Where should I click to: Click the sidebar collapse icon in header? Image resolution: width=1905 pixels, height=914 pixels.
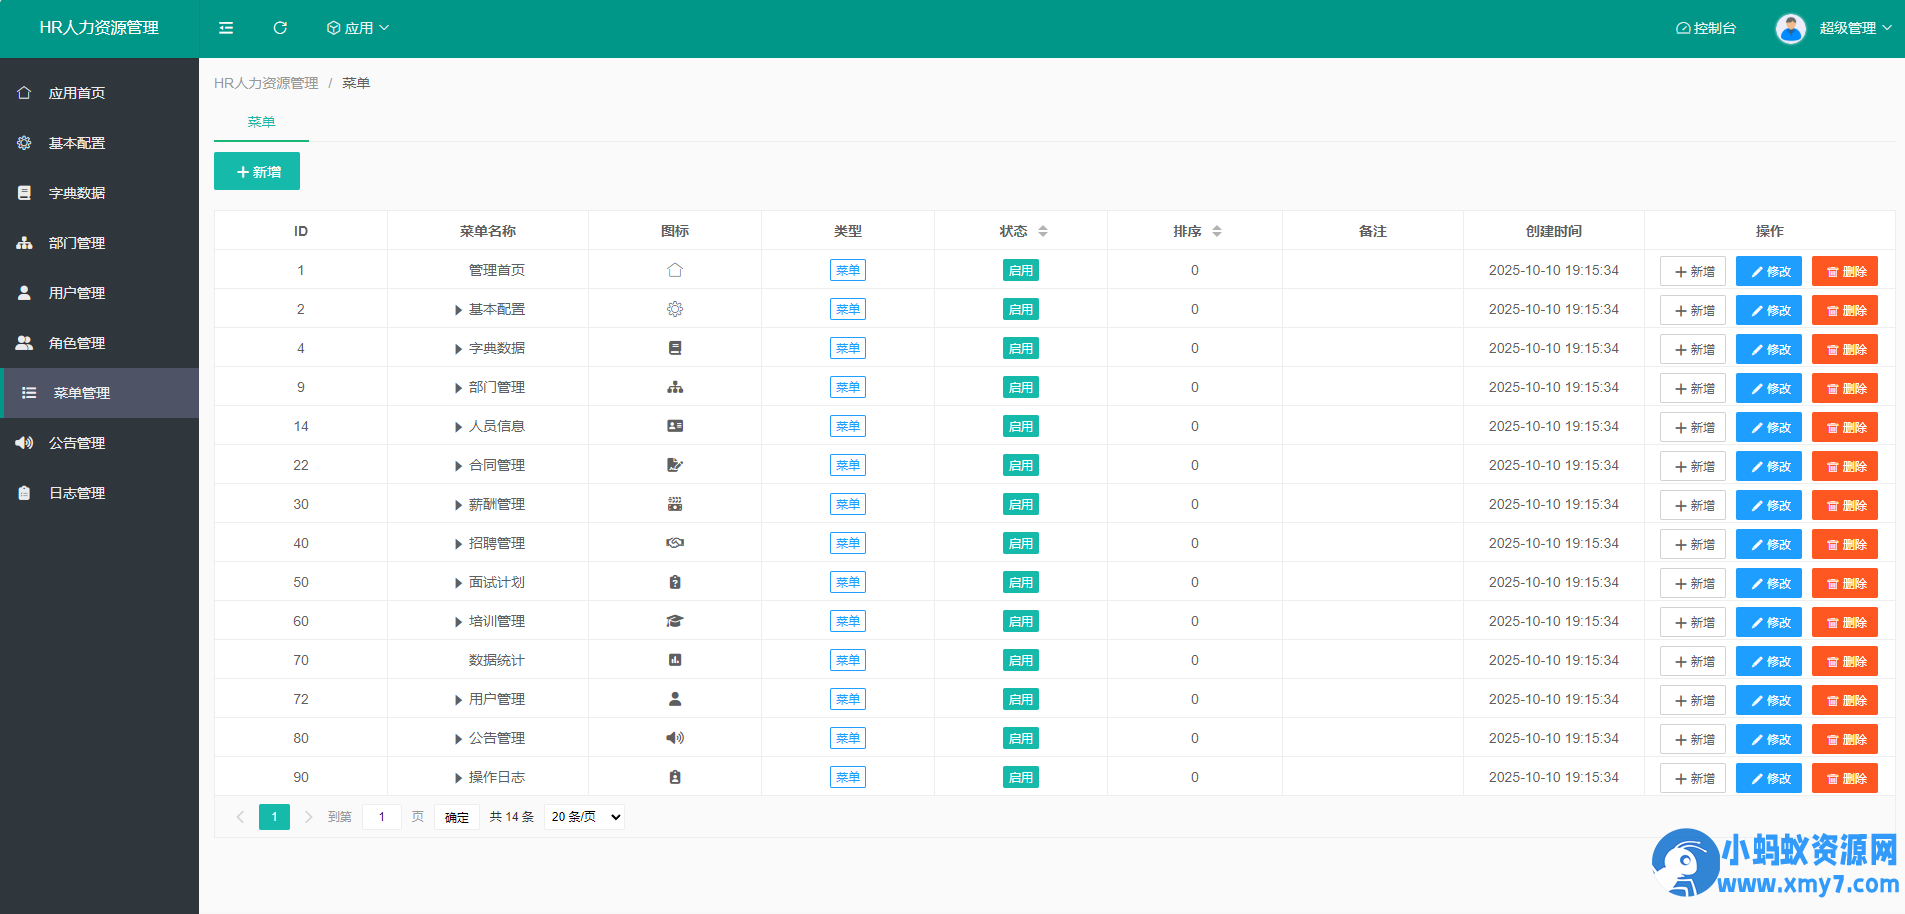pyautogui.click(x=226, y=28)
